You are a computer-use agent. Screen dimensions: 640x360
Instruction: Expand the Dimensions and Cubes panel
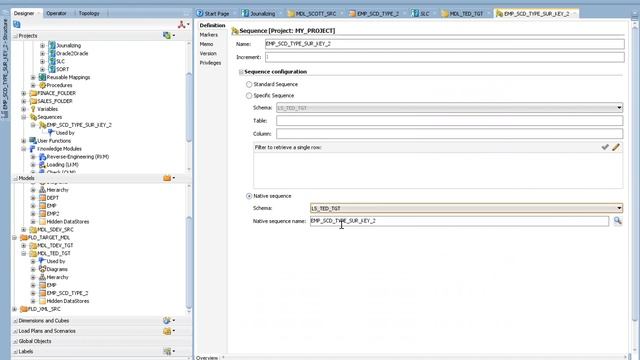(15, 321)
